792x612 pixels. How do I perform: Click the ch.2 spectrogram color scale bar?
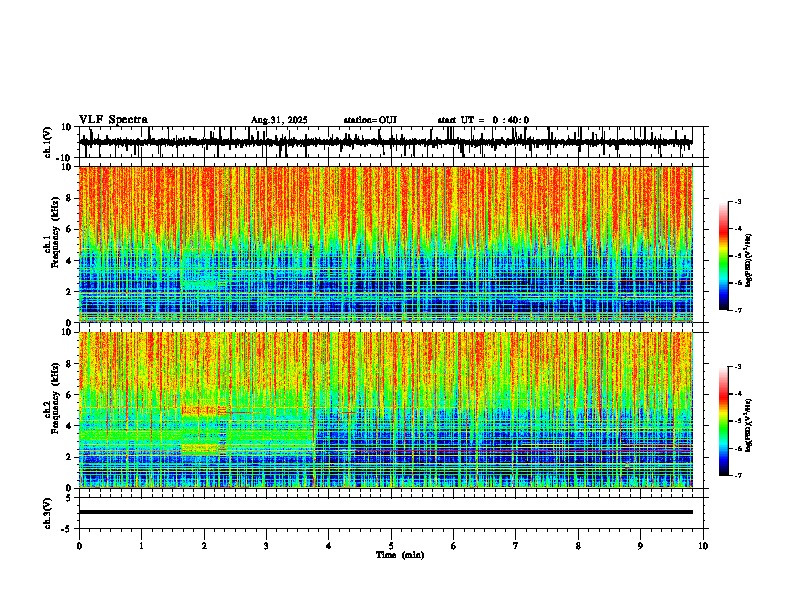tap(723, 421)
